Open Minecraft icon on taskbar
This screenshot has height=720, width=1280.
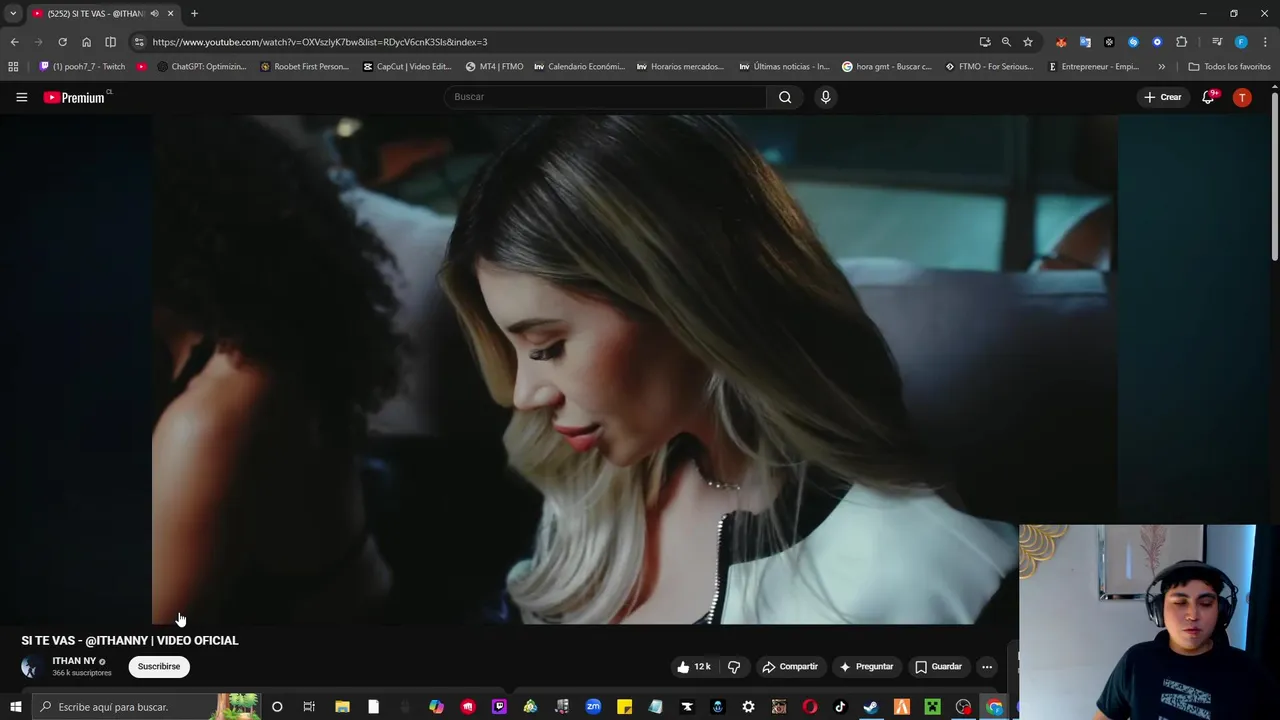(933, 707)
